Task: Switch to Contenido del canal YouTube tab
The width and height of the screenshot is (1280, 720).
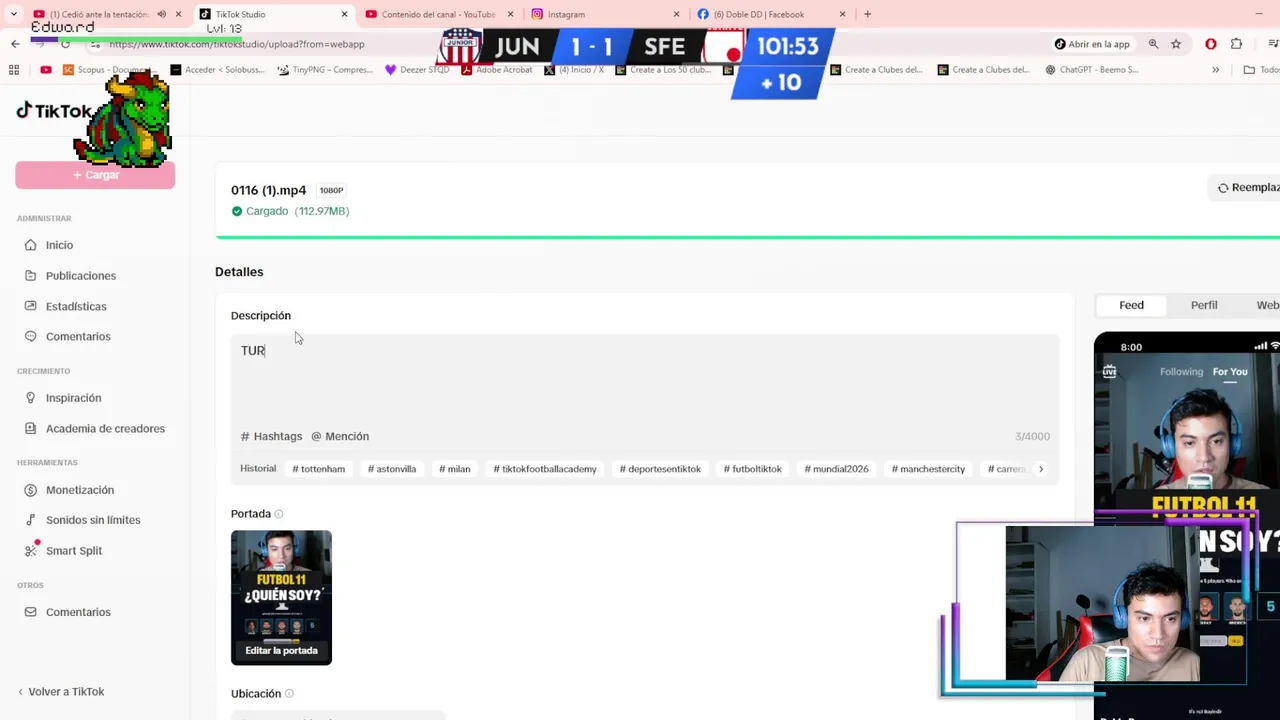Action: point(437,14)
